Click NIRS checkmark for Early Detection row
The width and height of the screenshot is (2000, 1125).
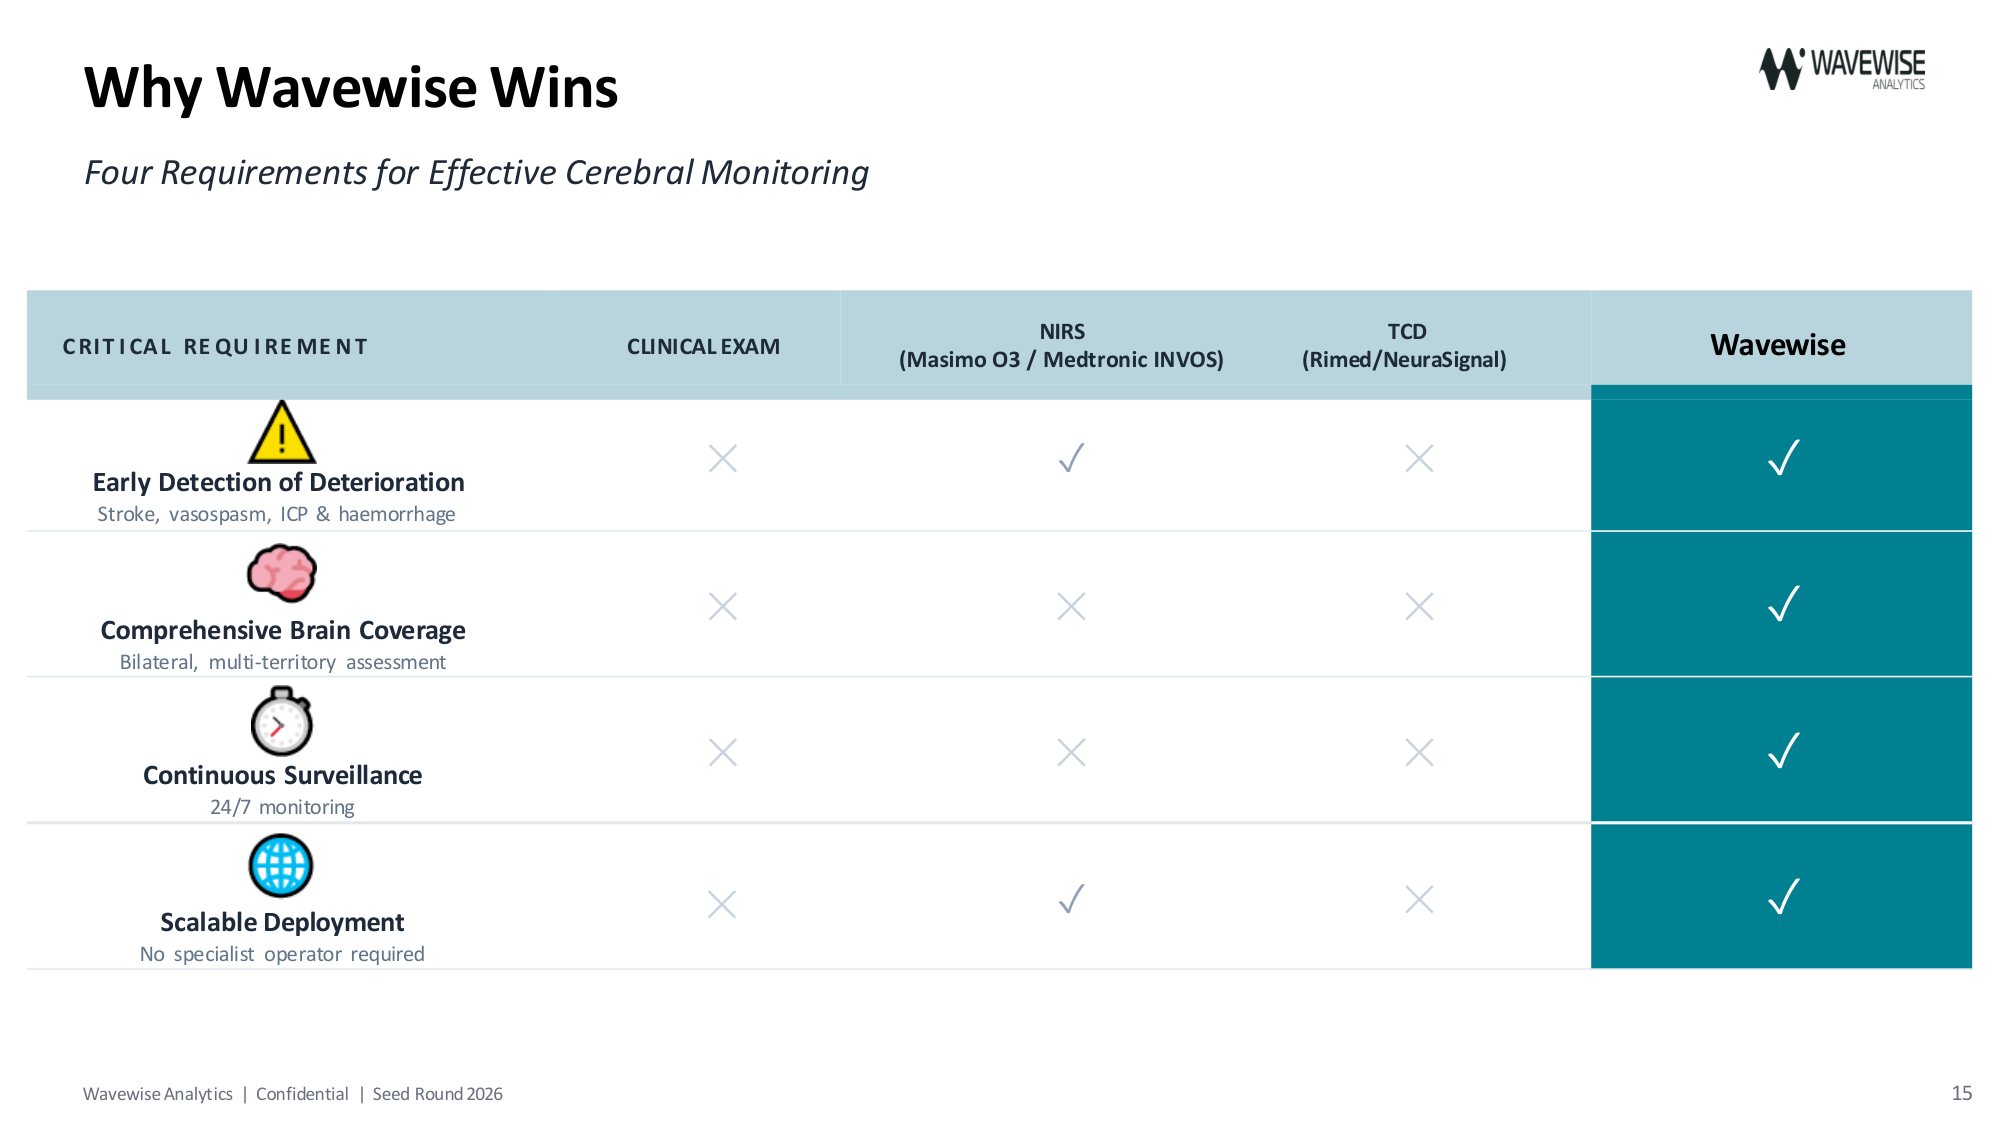point(1071,458)
